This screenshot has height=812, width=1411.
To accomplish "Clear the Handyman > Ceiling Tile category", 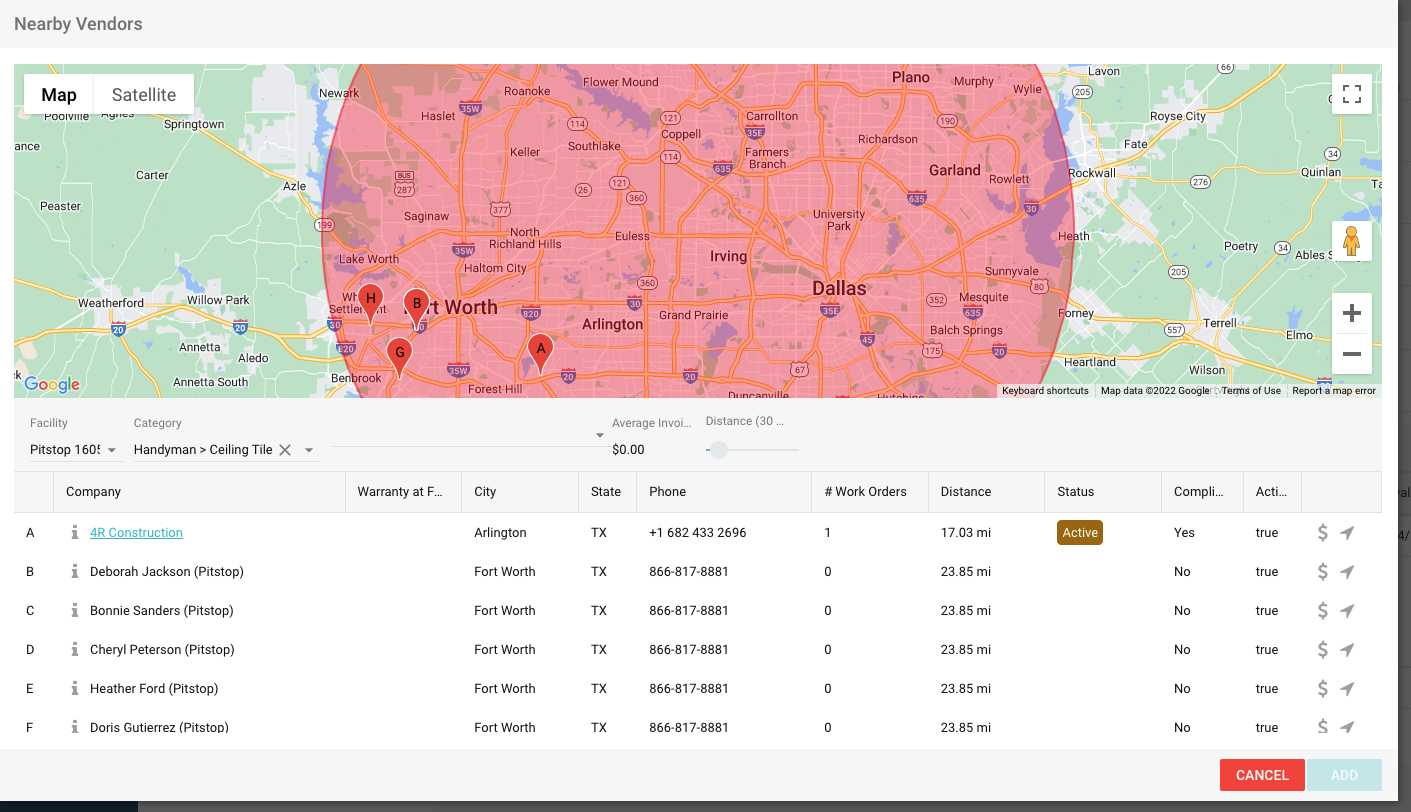I will [285, 450].
